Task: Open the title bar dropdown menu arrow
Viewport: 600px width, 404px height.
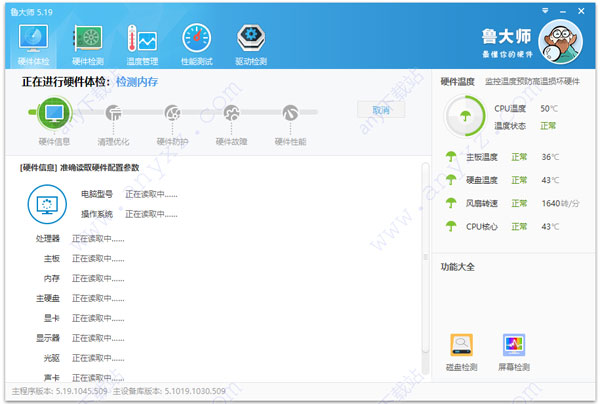Action: point(545,11)
